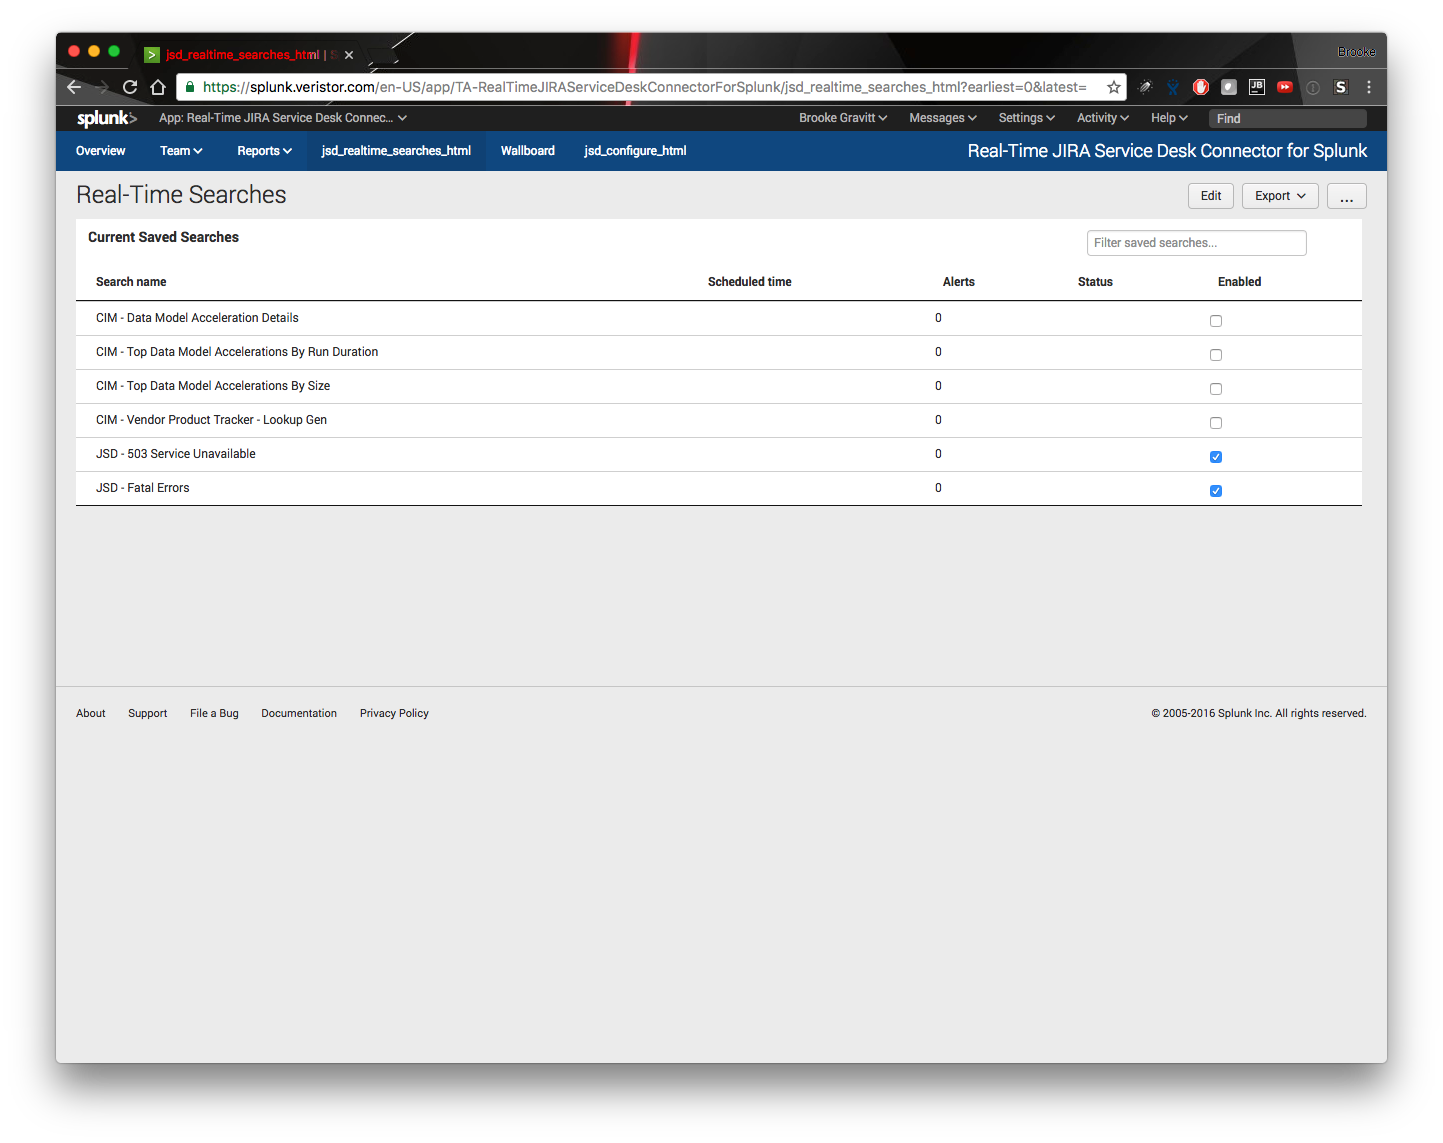1443x1143 pixels.
Task: Open the Export dropdown button
Action: [1280, 196]
